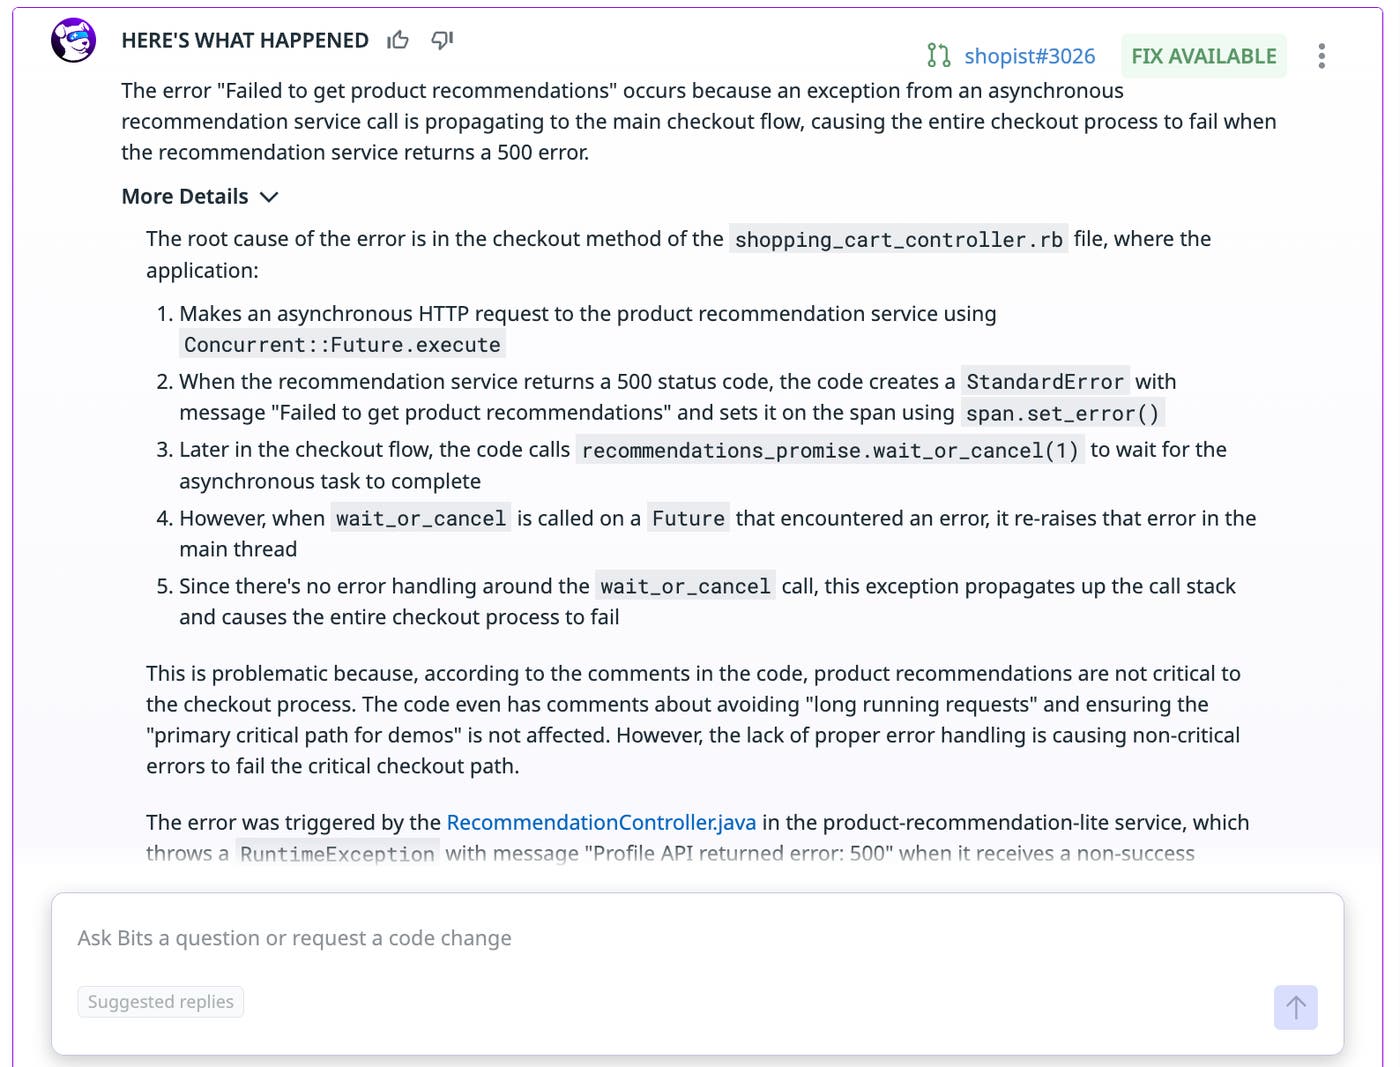Open Suggested replies
The width and height of the screenshot is (1400, 1067).
160,1001
